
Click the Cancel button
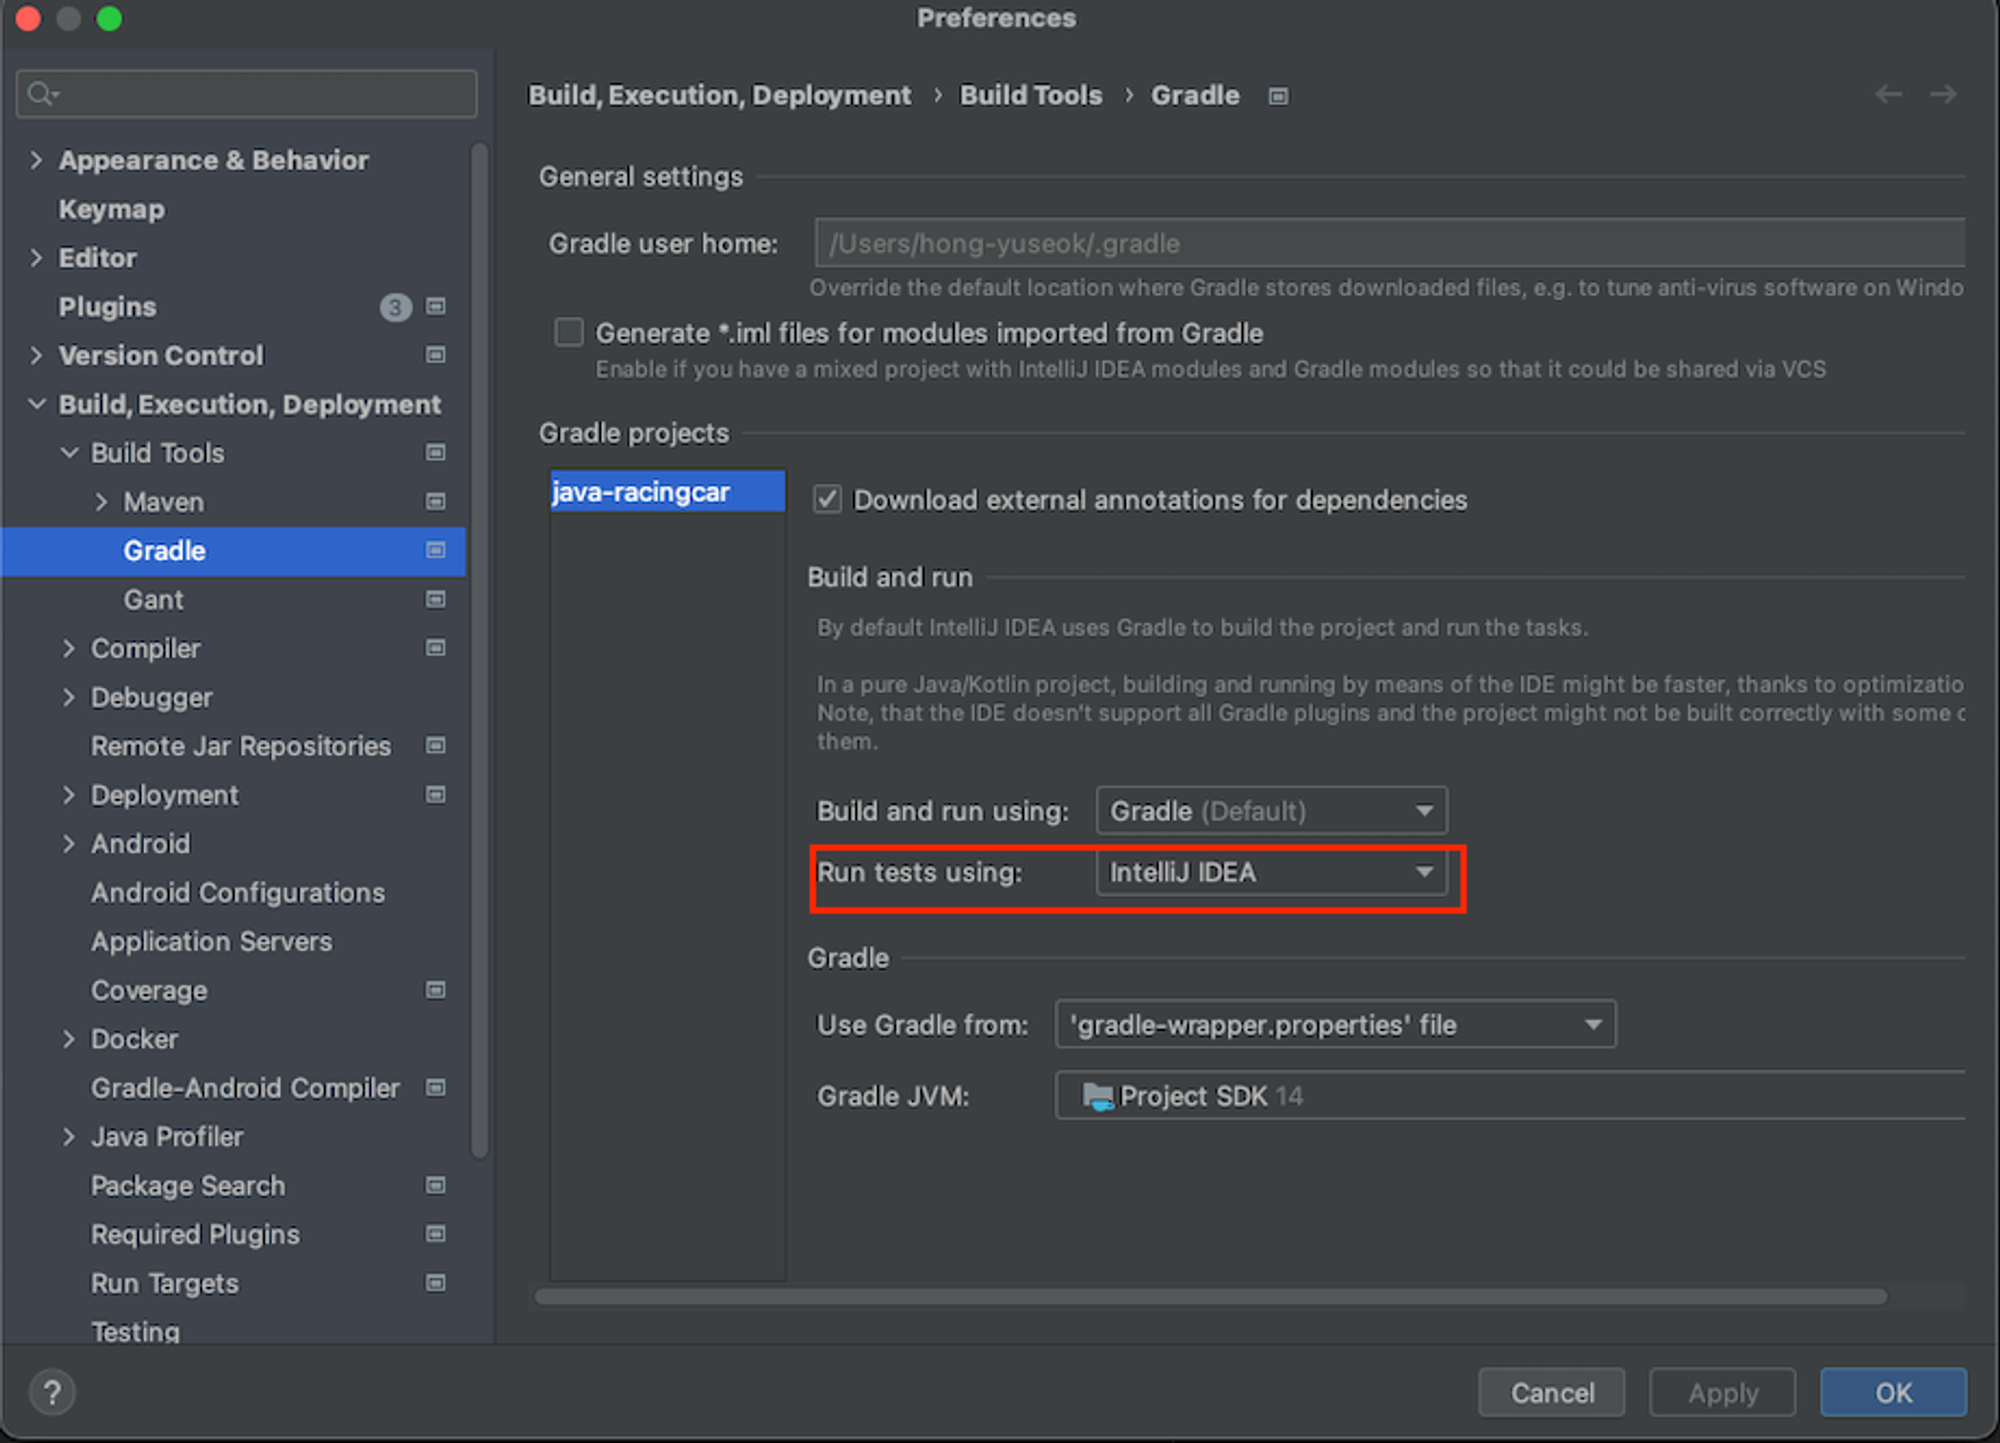[x=1551, y=1392]
